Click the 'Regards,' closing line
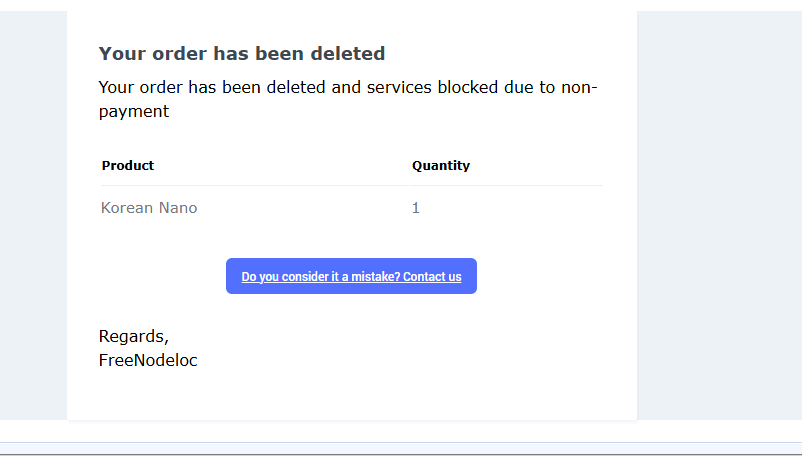Viewport: 802px width, 462px height. coord(133,336)
